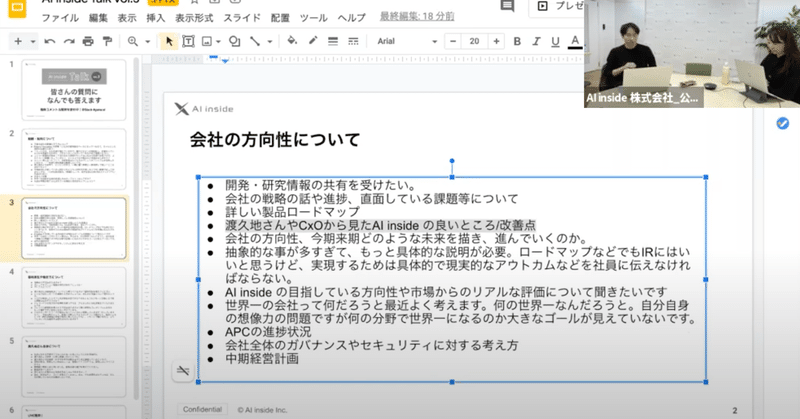Open the border dash style options
This screenshot has height=419, width=800.
(353, 41)
